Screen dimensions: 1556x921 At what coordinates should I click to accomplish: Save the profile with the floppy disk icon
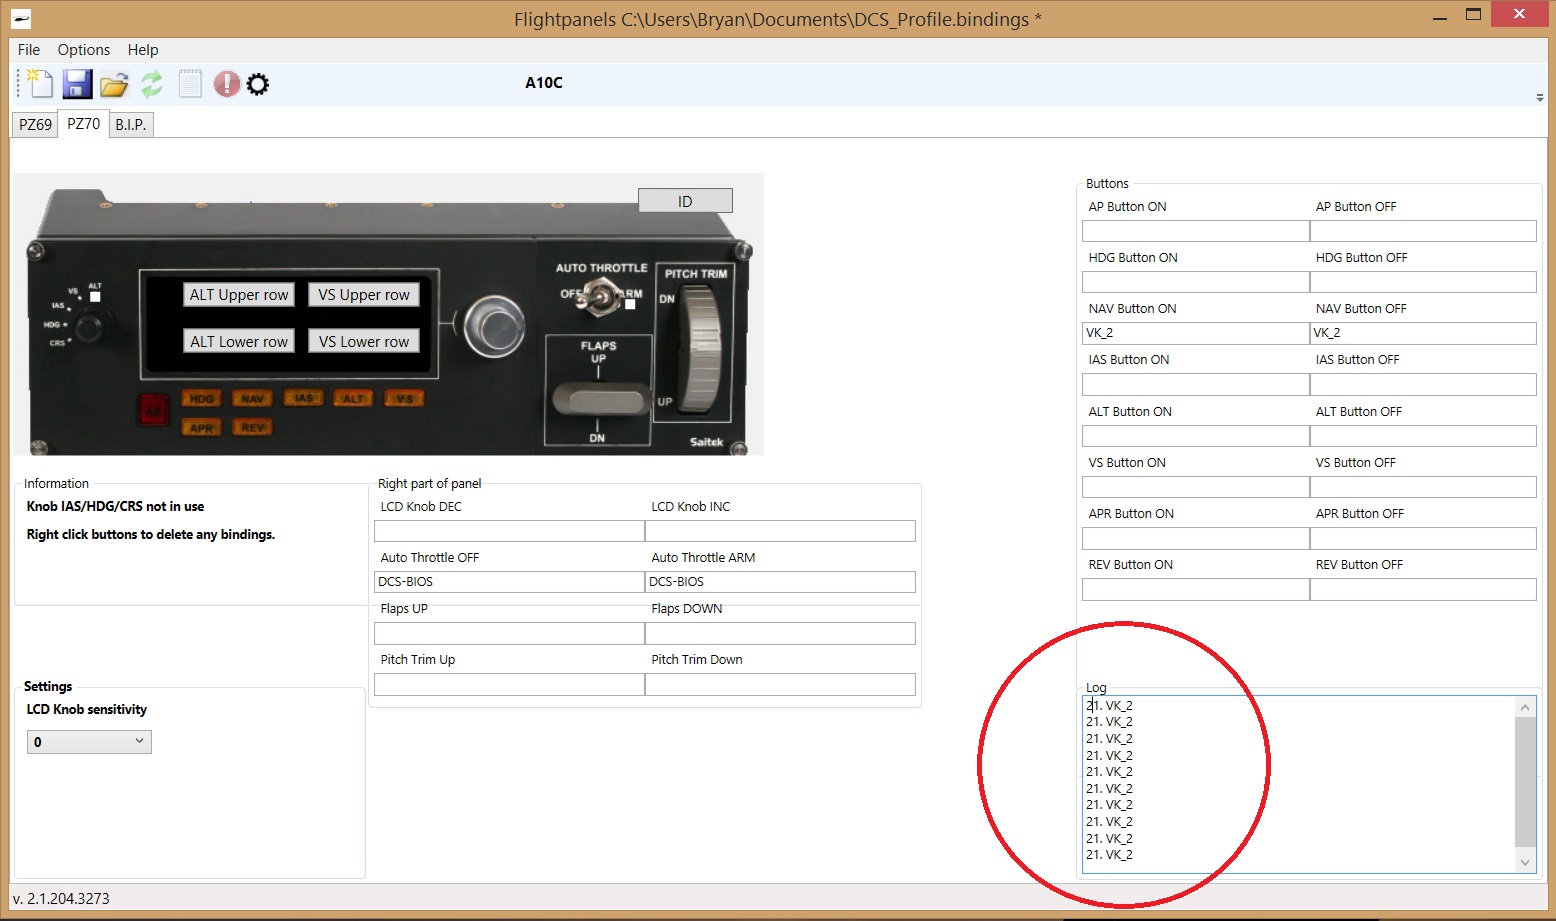77,84
